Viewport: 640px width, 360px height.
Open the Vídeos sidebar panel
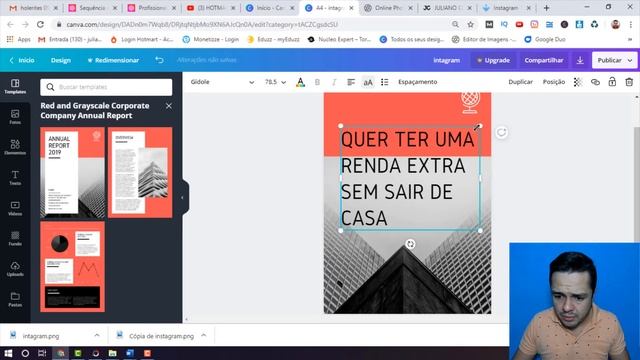[15, 208]
